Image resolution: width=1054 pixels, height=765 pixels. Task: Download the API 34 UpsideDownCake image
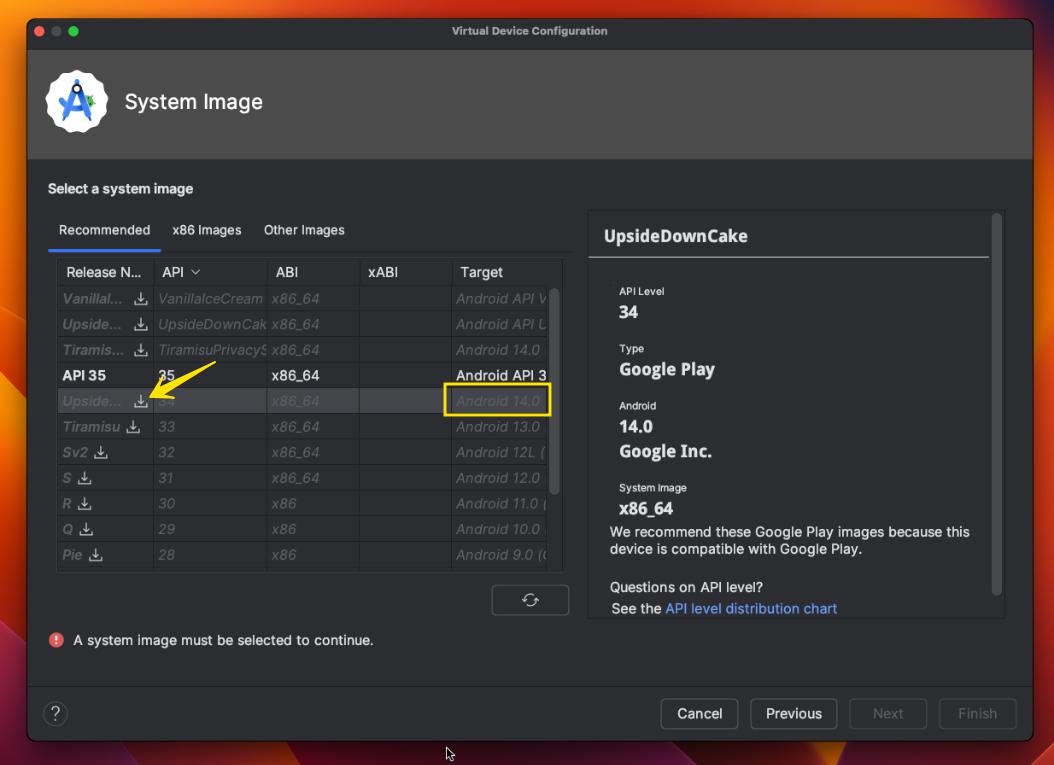[140, 401]
